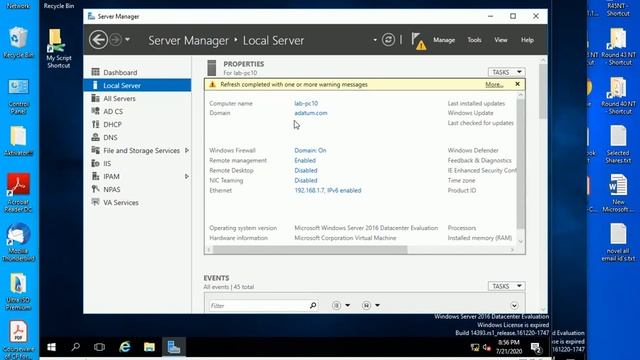The width and height of the screenshot is (640, 360).
Task: Click domain adatum.com link
Action: (311, 113)
